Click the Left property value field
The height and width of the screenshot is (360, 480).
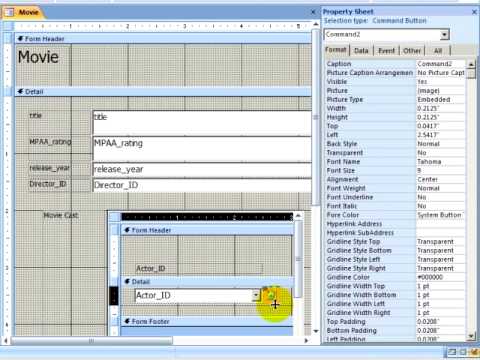click(441, 135)
